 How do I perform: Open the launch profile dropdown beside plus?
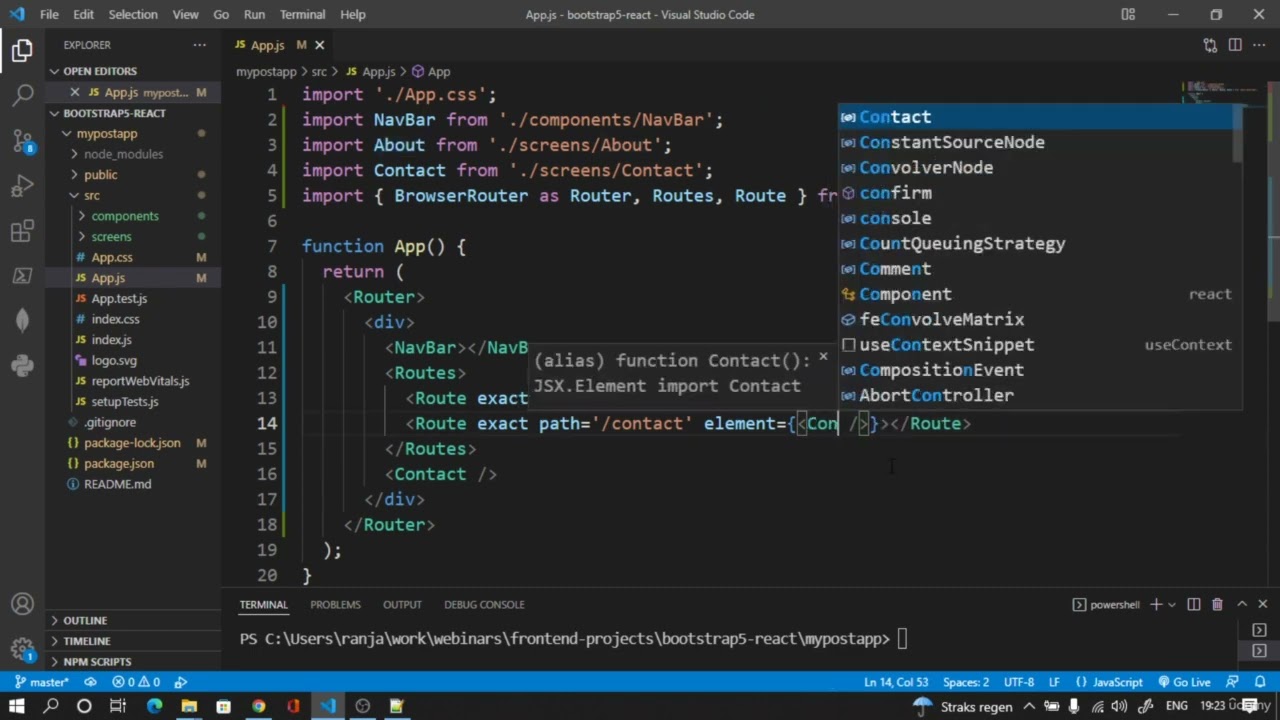1172,604
